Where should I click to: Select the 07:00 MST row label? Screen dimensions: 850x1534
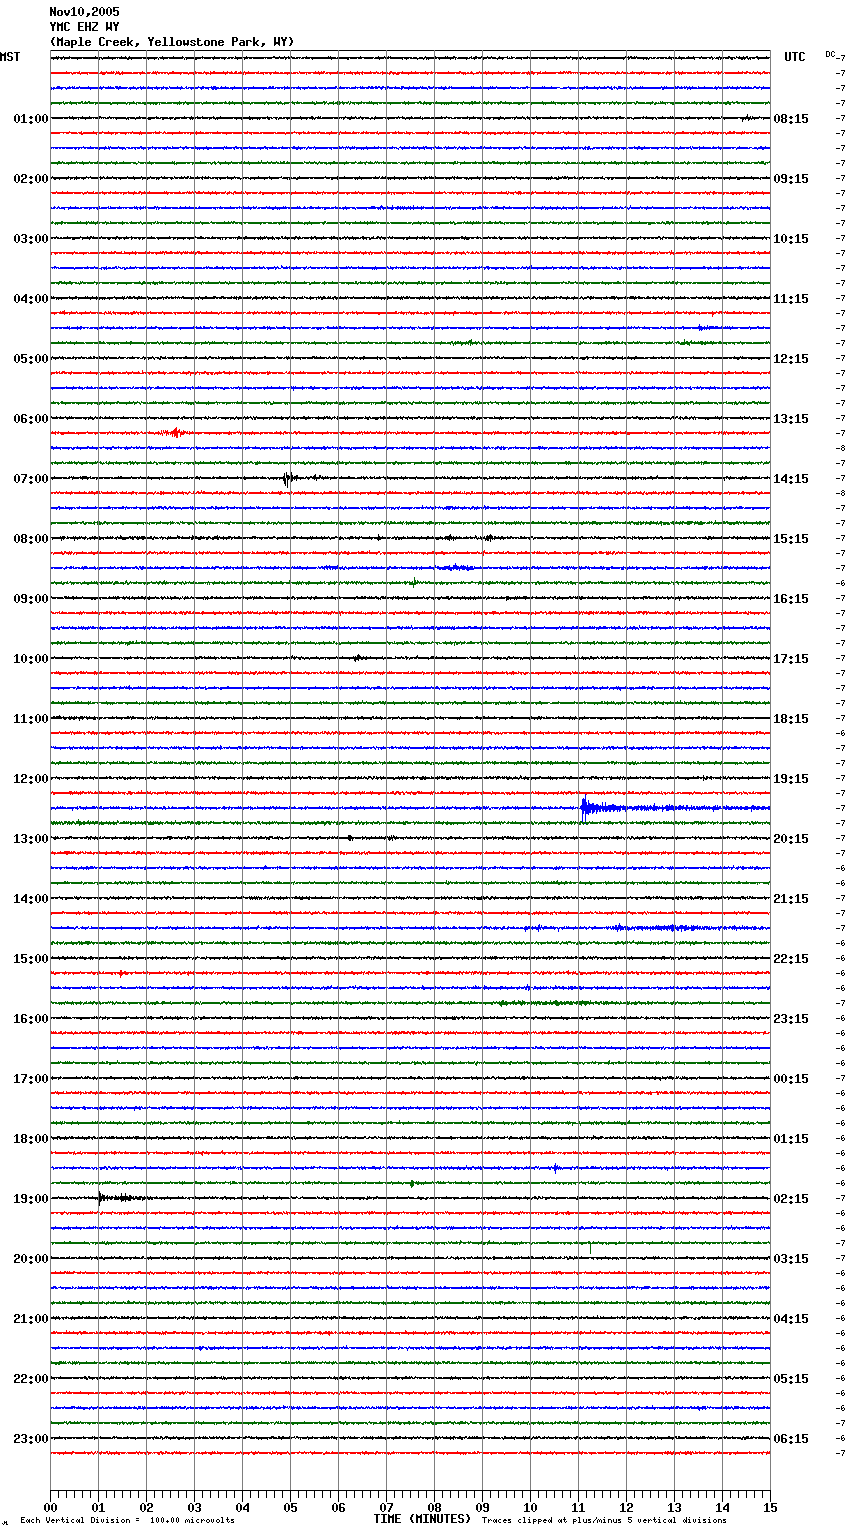pos(31,479)
